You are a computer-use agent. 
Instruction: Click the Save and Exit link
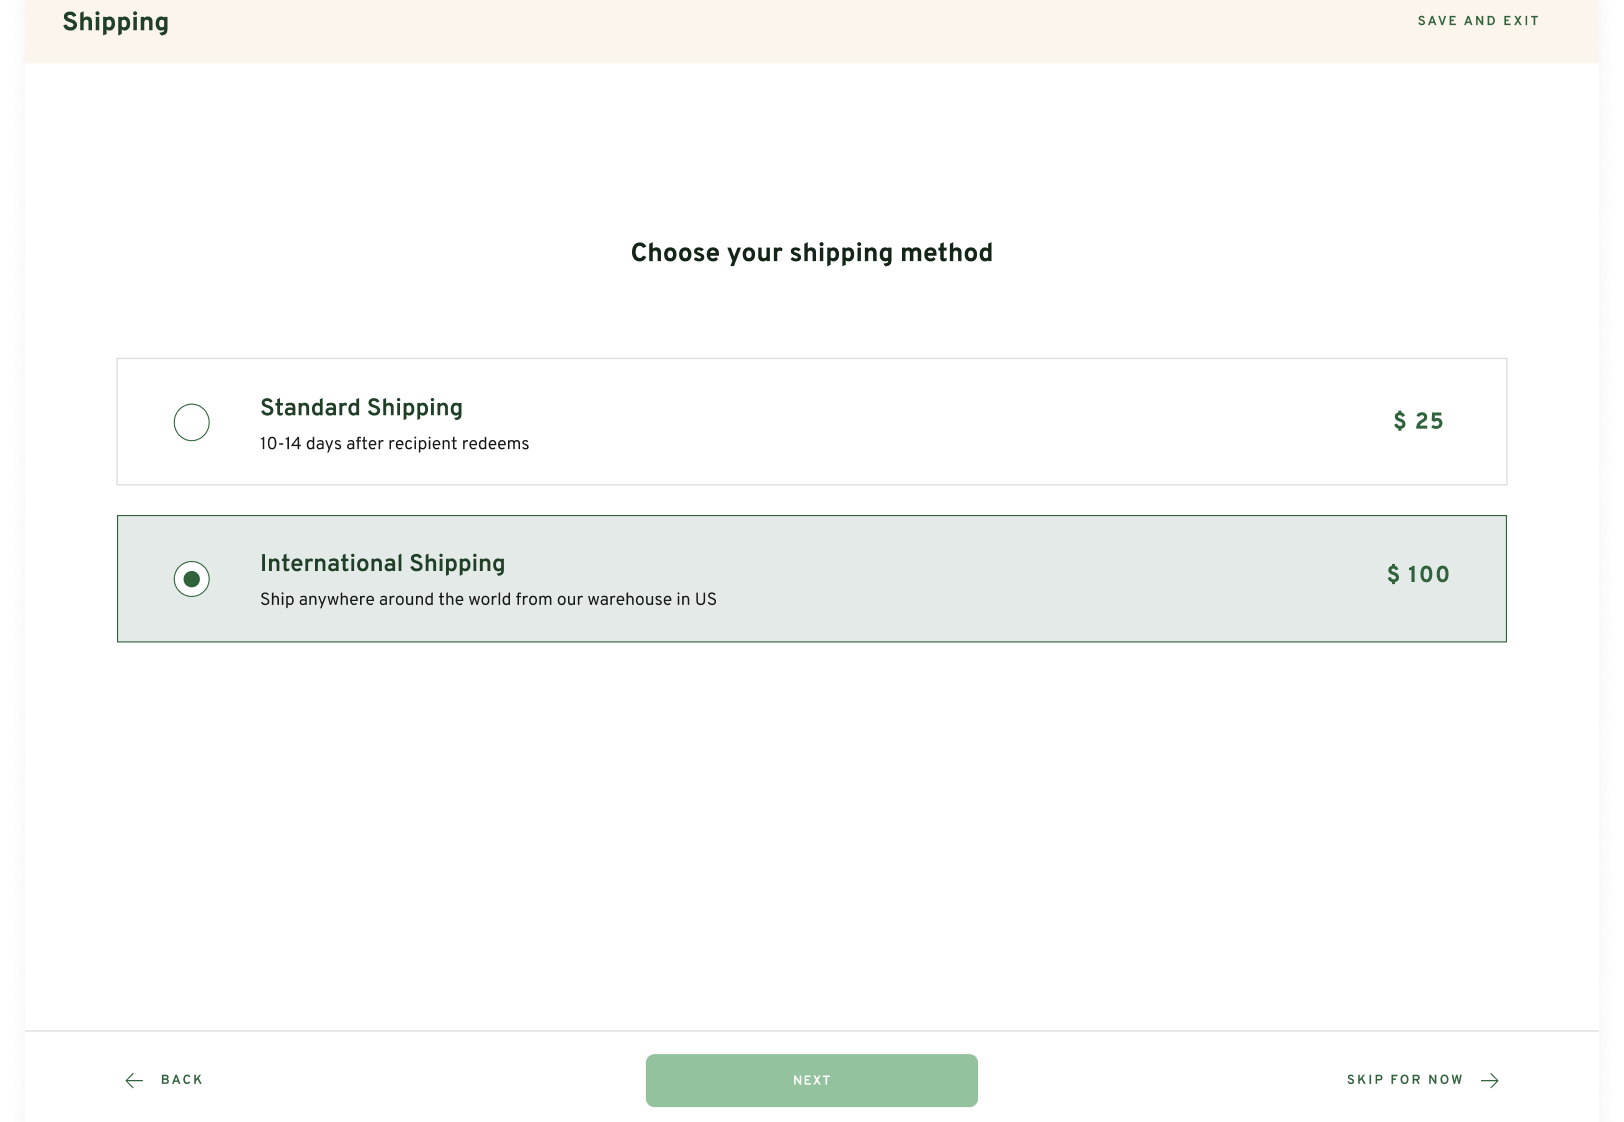pyautogui.click(x=1478, y=21)
